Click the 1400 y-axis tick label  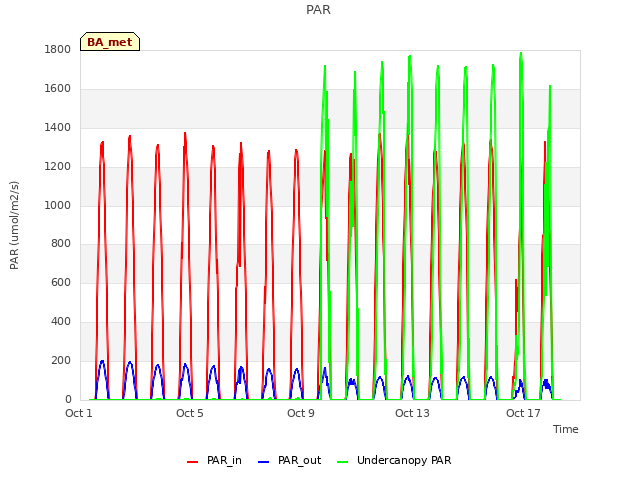coord(58,128)
